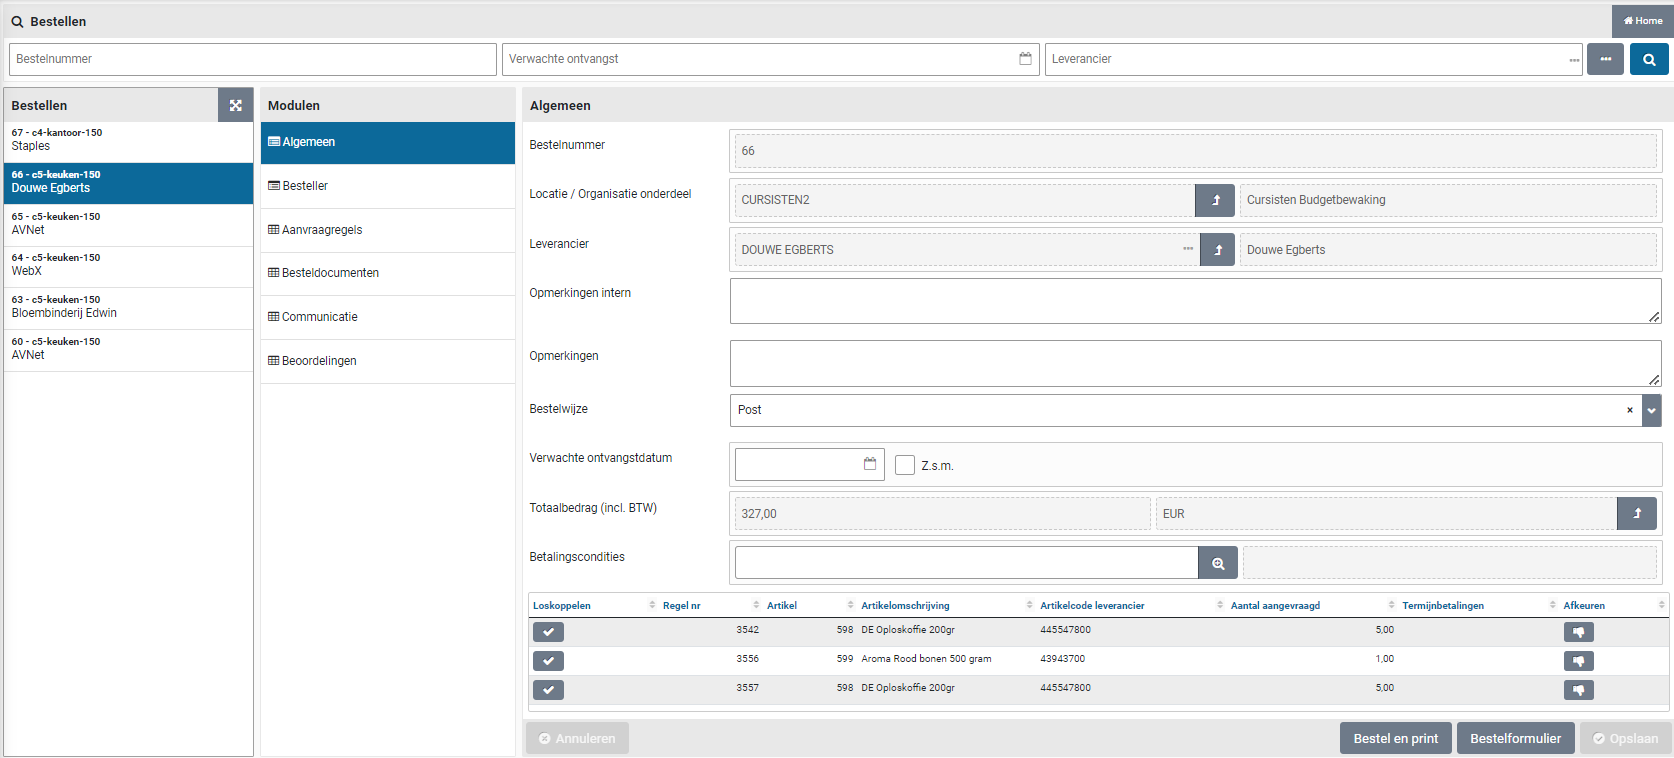The height and width of the screenshot is (758, 1674).
Task: Collapse the Bestellen list panel
Action: point(235,105)
